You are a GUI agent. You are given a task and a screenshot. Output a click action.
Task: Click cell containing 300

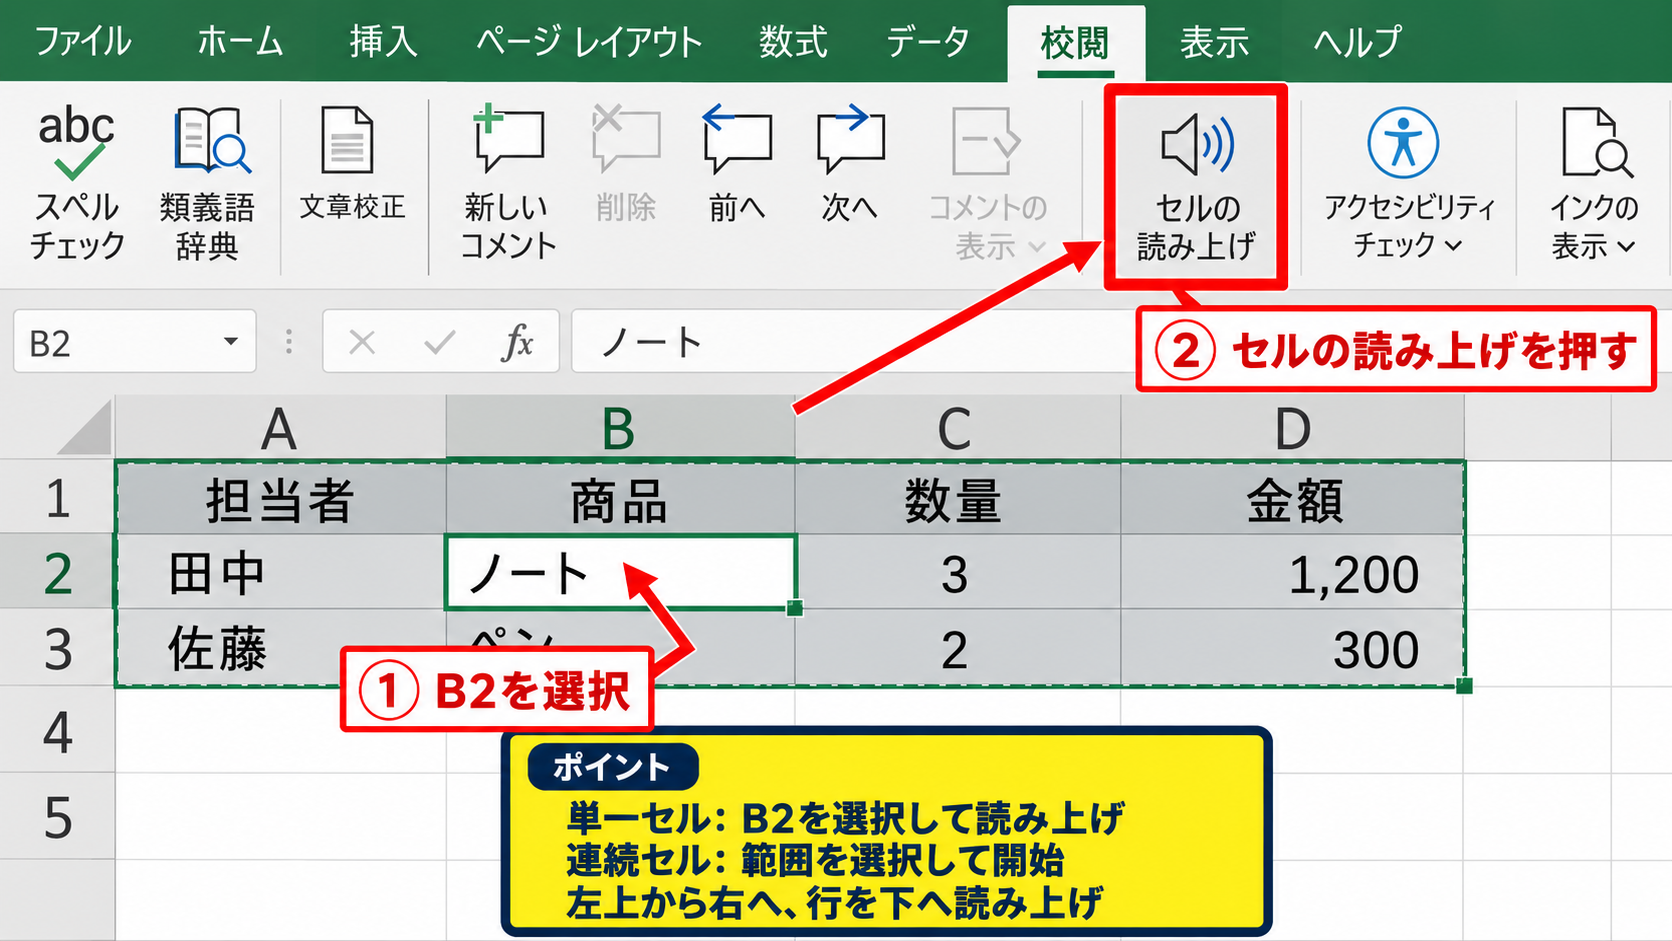(x=1292, y=648)
